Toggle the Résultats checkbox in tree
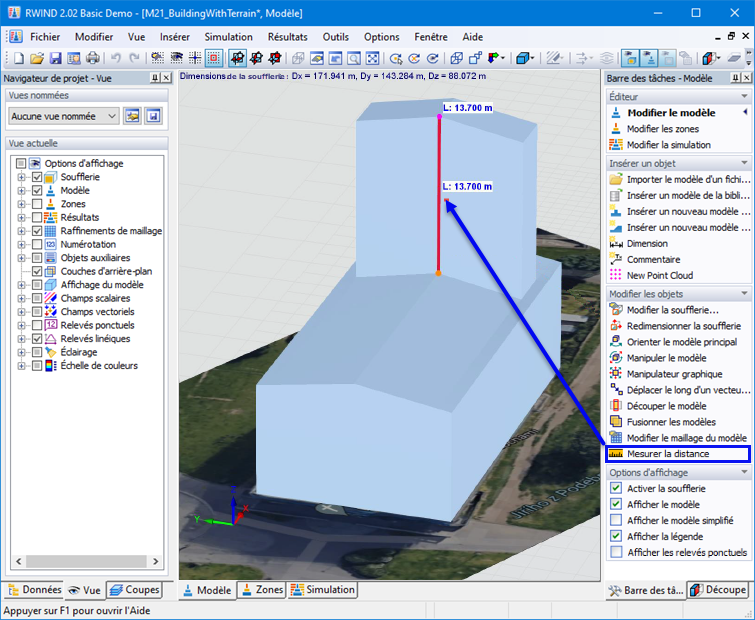This screenshot has height=620, width=755. coord(37,218)
